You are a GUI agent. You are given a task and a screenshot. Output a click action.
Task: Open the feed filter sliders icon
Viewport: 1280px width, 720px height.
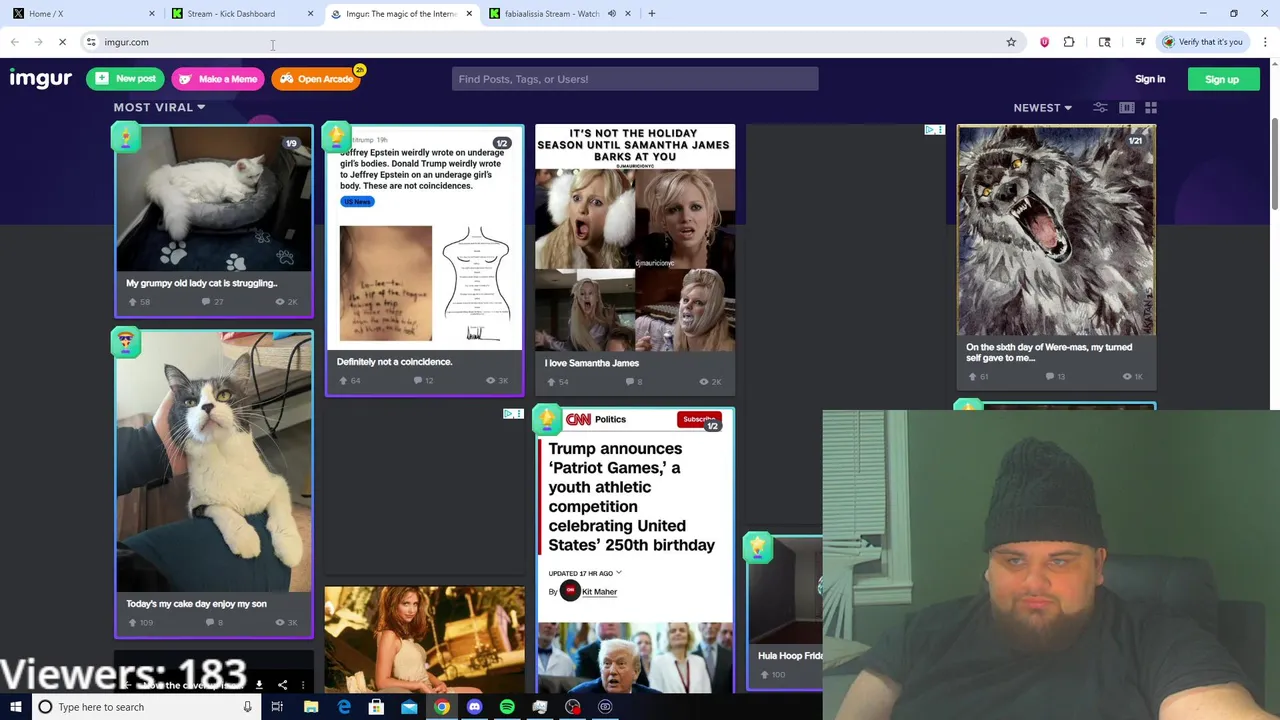point(1100,107)
